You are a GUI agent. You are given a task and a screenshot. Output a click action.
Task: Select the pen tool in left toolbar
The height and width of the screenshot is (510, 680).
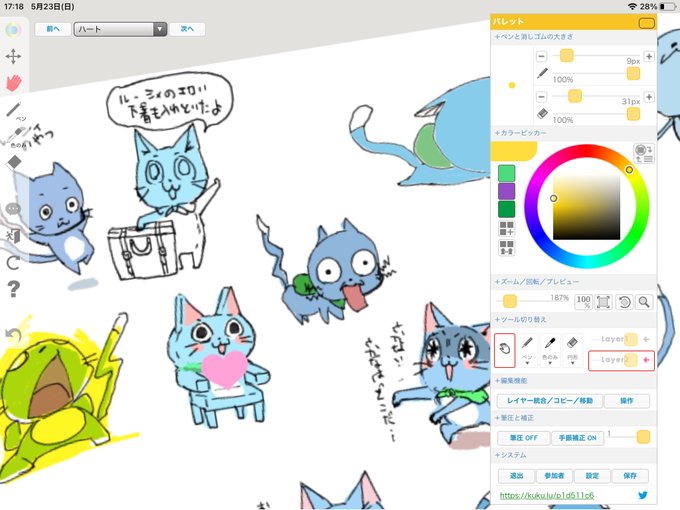point(14,111)
